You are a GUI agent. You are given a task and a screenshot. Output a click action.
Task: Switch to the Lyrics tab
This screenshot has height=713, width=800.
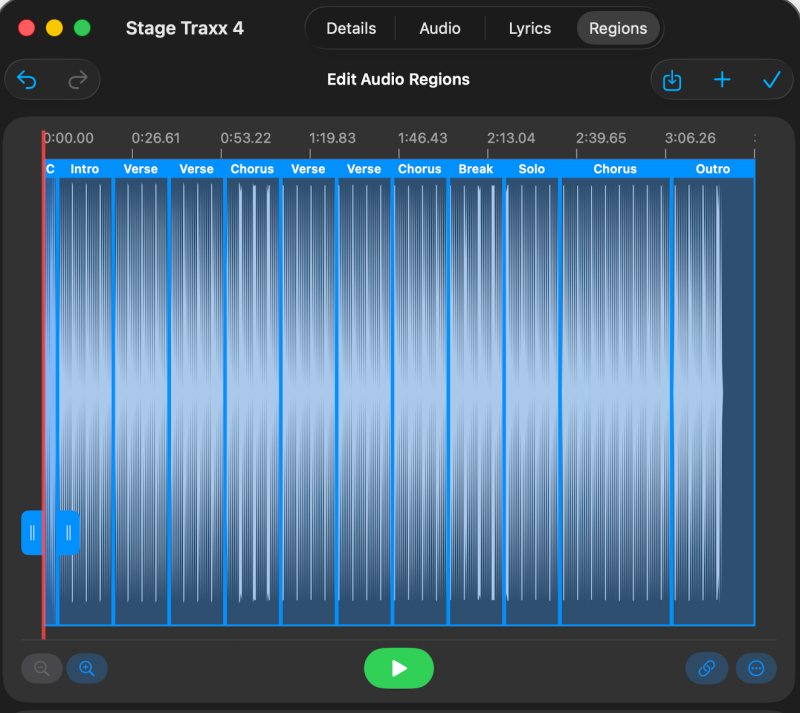pyautogui.click(x=529, y=28)
